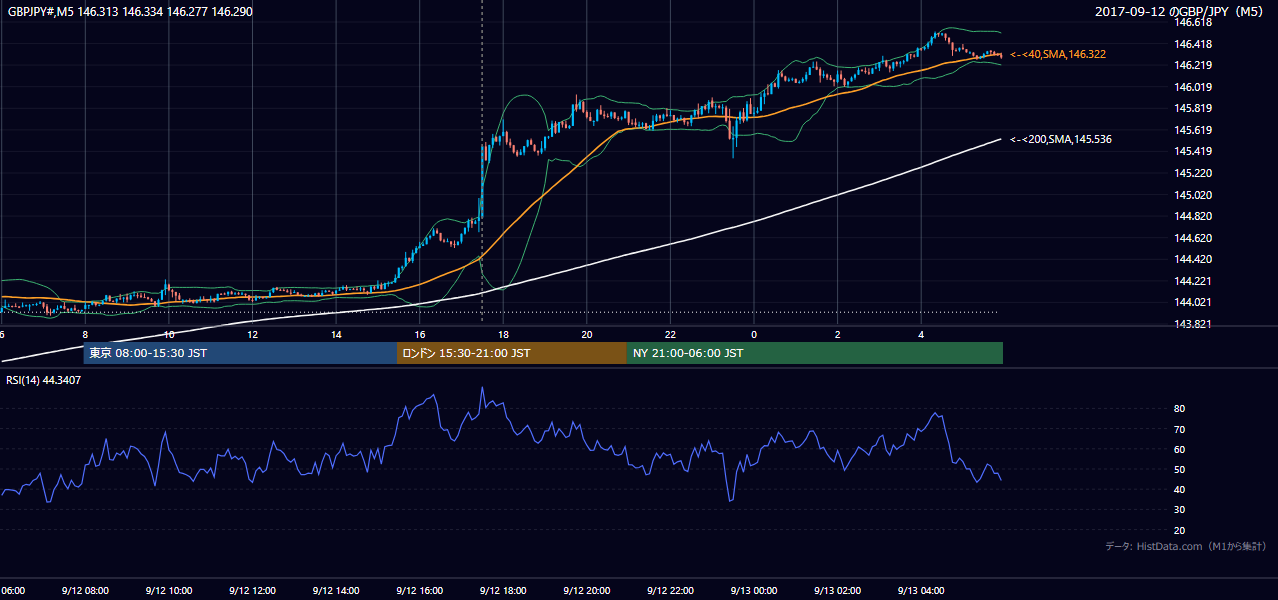Click the RSI 40 level label
This screenshot has height=600, width=1278.
[x=1180, y=489]
